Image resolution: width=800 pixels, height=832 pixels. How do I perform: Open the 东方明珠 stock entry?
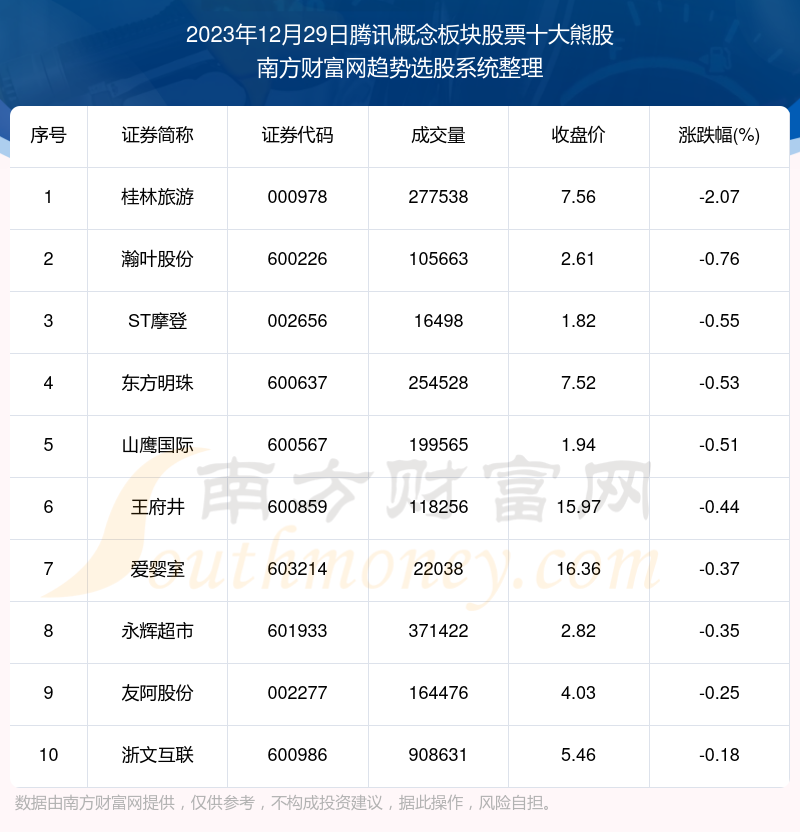click(x=157, y=383)
